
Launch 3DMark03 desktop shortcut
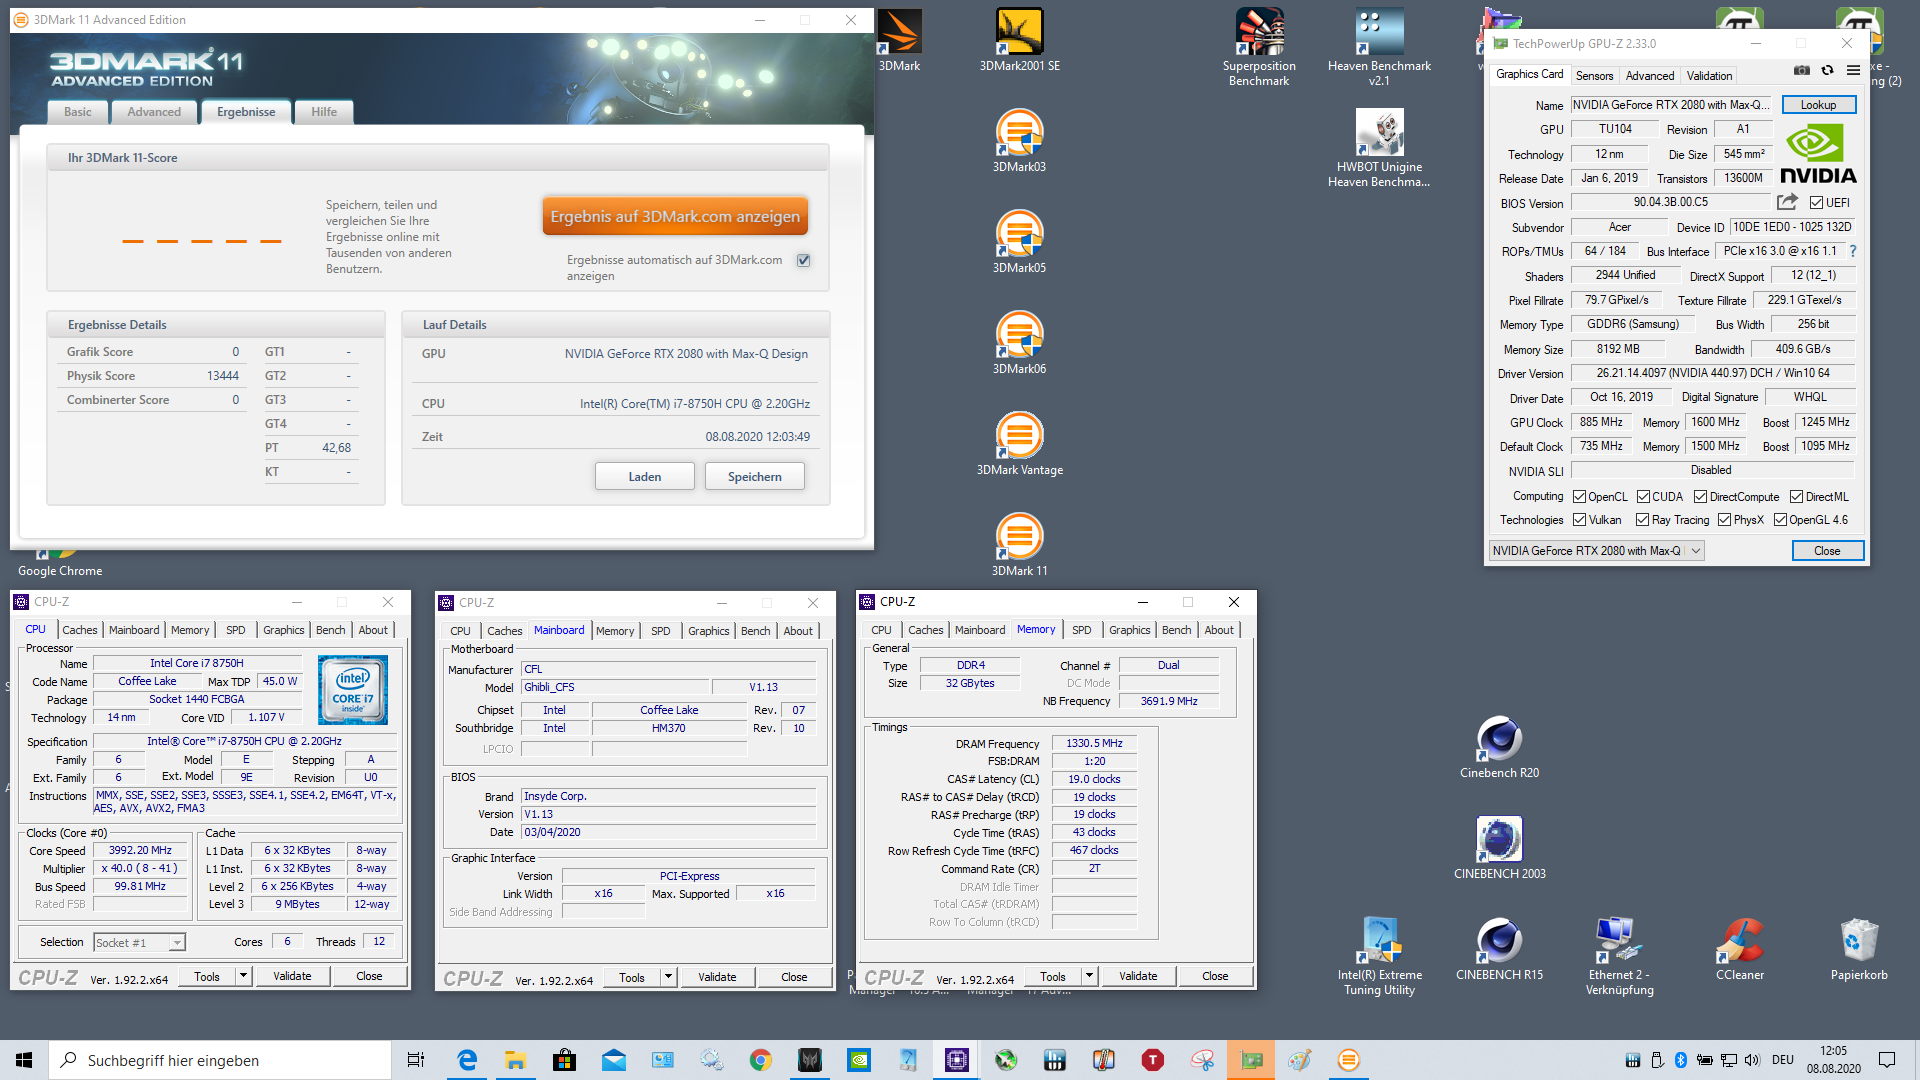tap(1019, 141)
